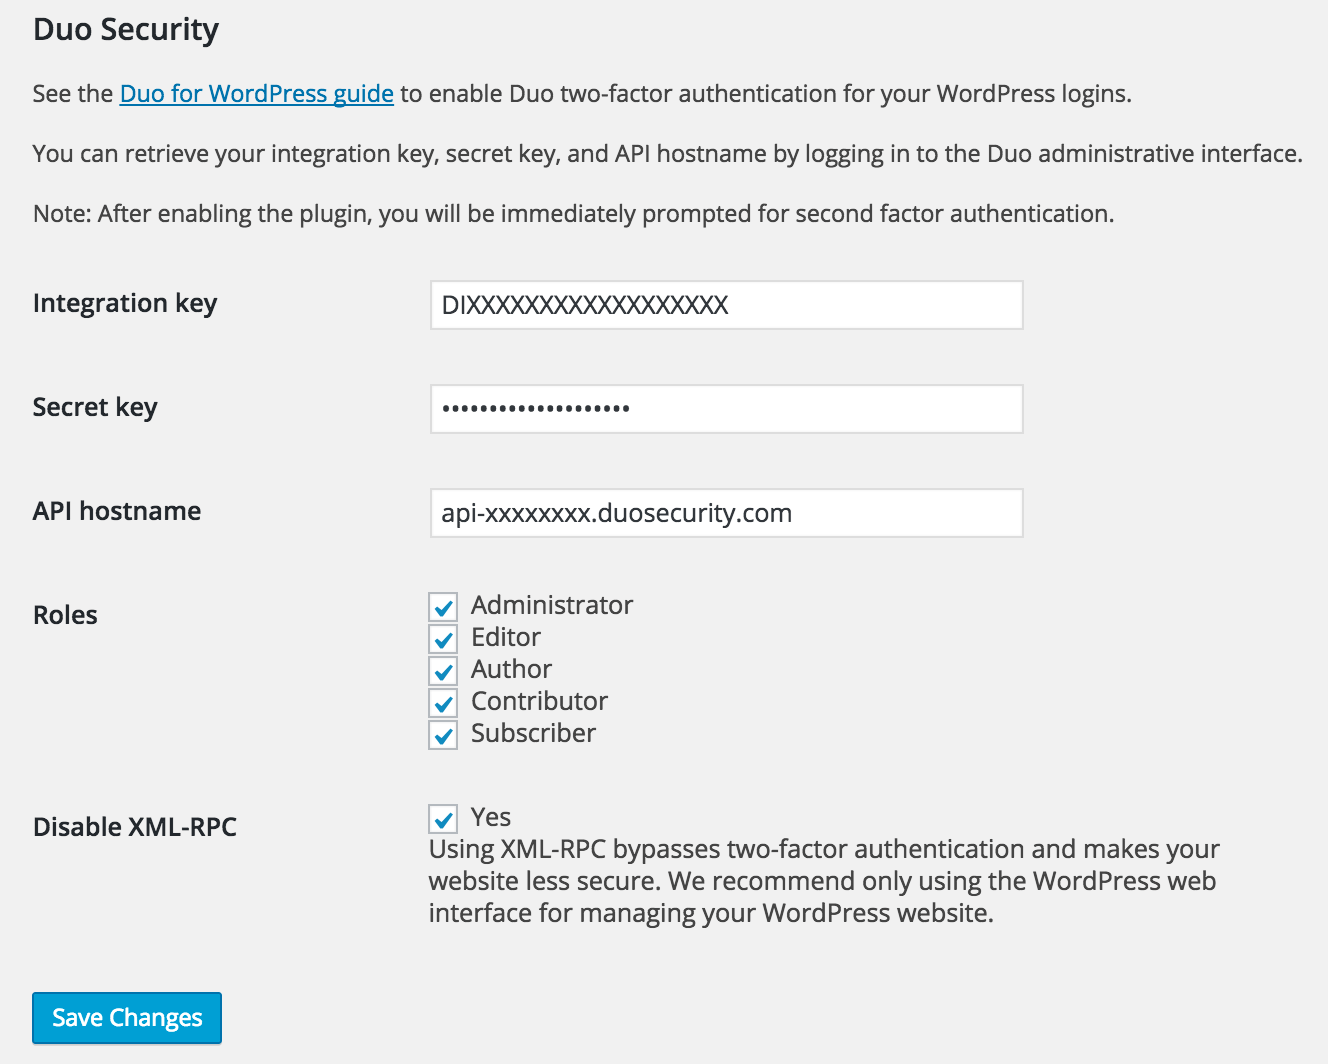Click the Duo Security page heading
The image size is (1328, 1064).
126,29
